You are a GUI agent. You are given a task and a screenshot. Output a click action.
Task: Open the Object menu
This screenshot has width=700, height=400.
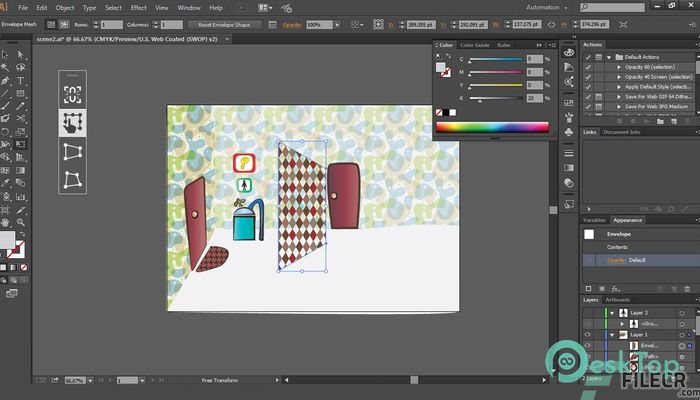65,8
